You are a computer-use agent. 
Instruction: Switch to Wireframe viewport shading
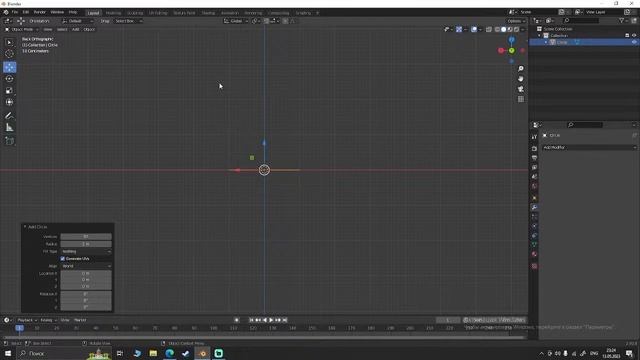(x=497, y=29)
